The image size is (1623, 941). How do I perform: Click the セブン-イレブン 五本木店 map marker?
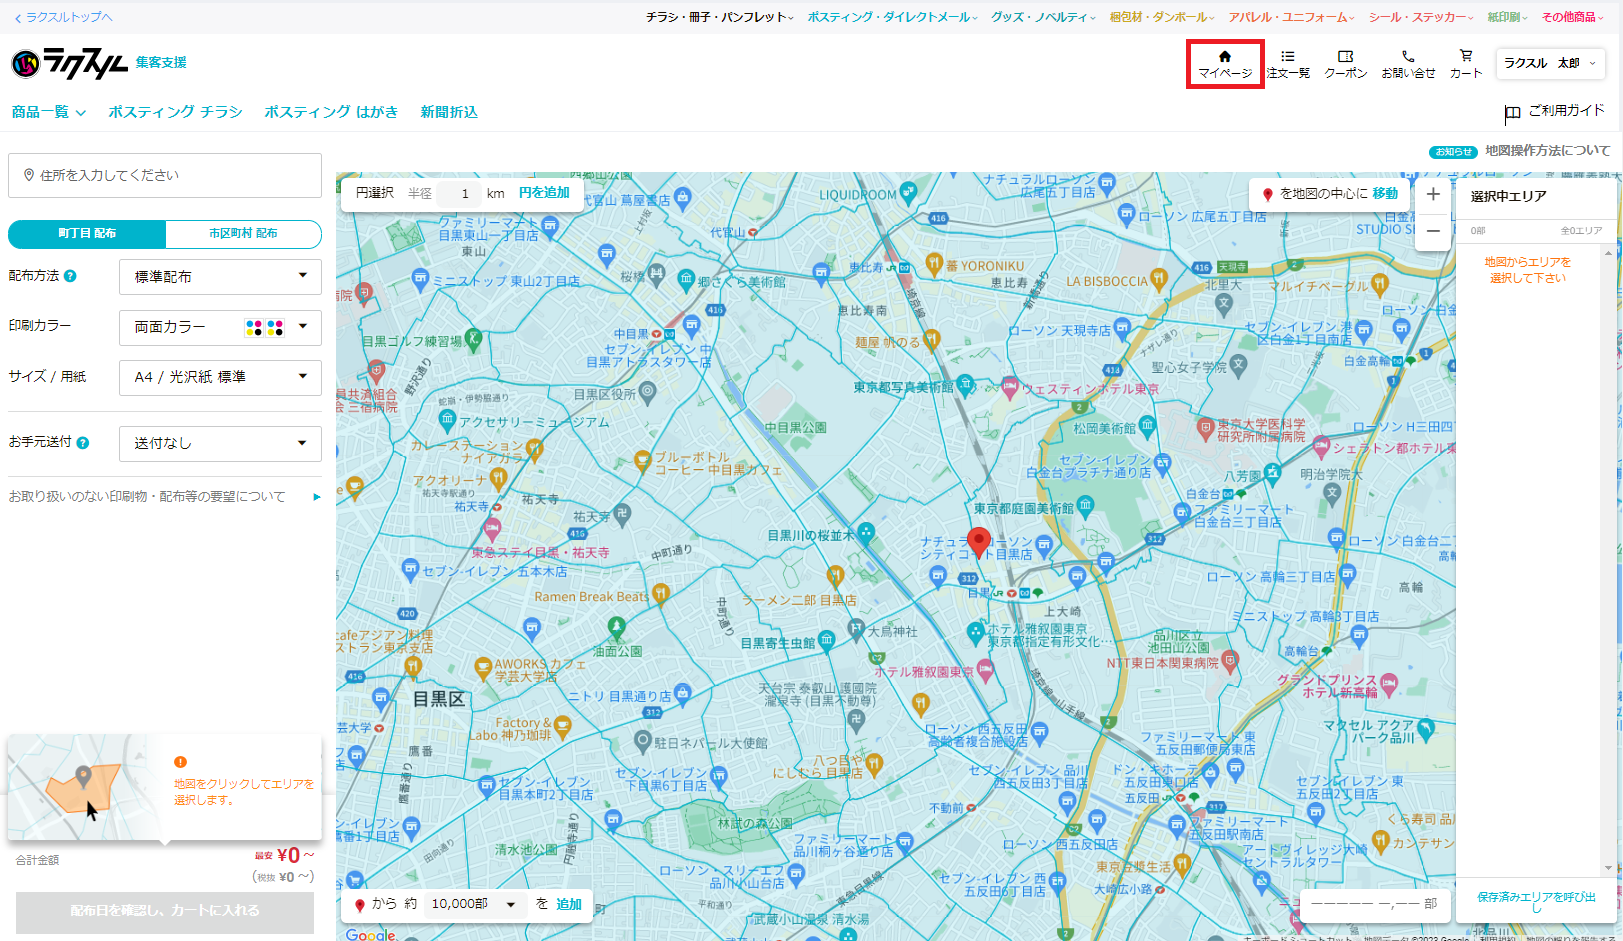point(410,570)
